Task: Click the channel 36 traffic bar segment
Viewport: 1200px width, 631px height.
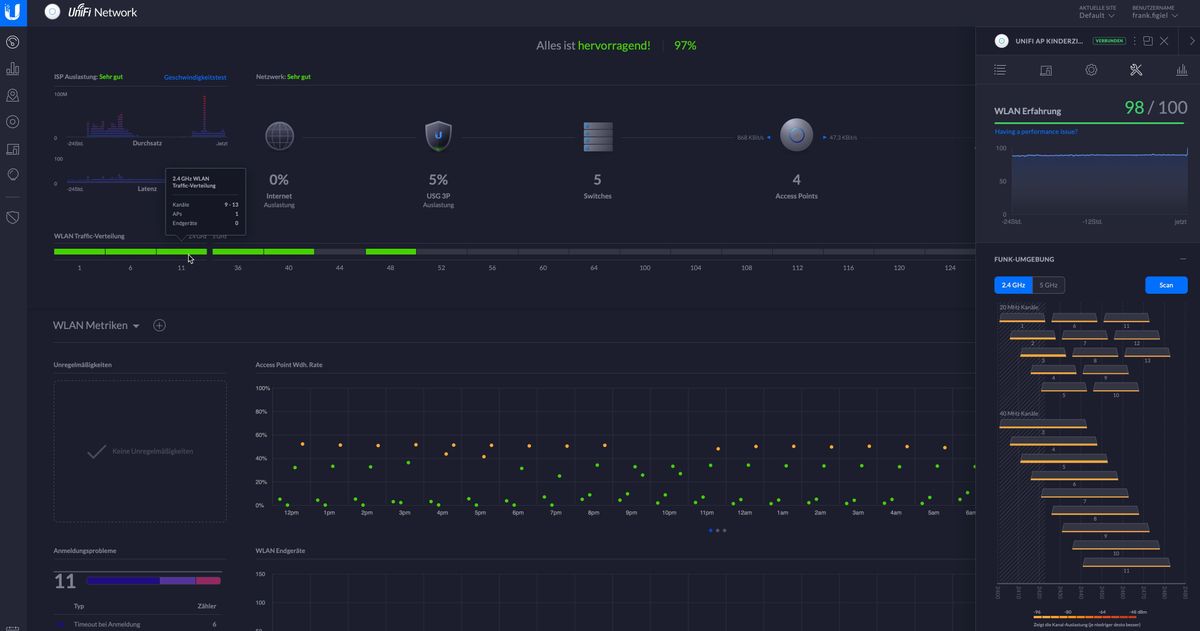Action: point(237,252)
